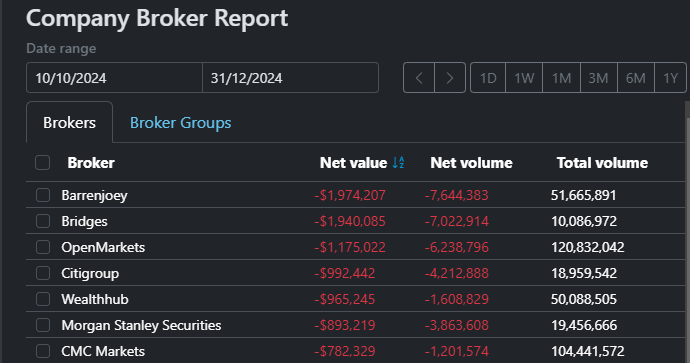Viewport: 690px width, 363px height.
Task: Select the 6M date range
Action: tap(635, 78)
